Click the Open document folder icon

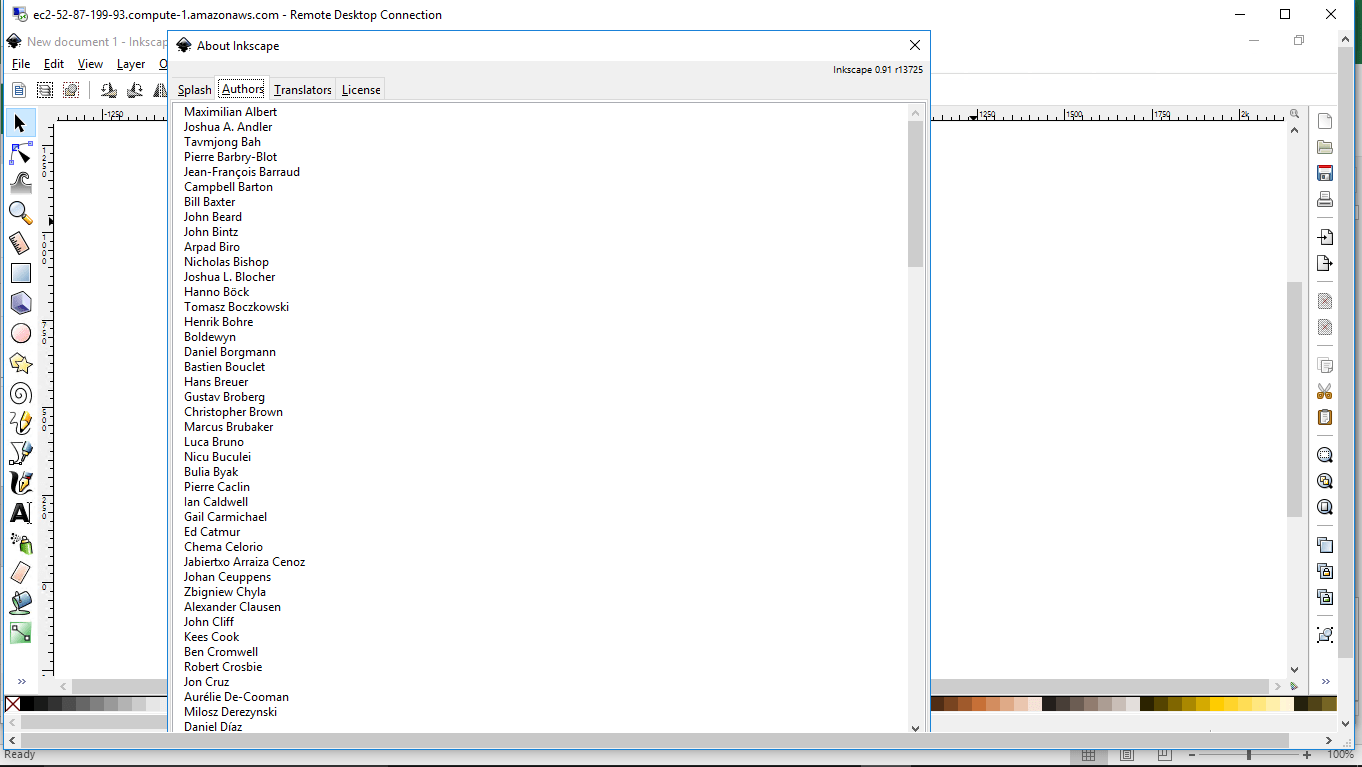coord(1325,147)
